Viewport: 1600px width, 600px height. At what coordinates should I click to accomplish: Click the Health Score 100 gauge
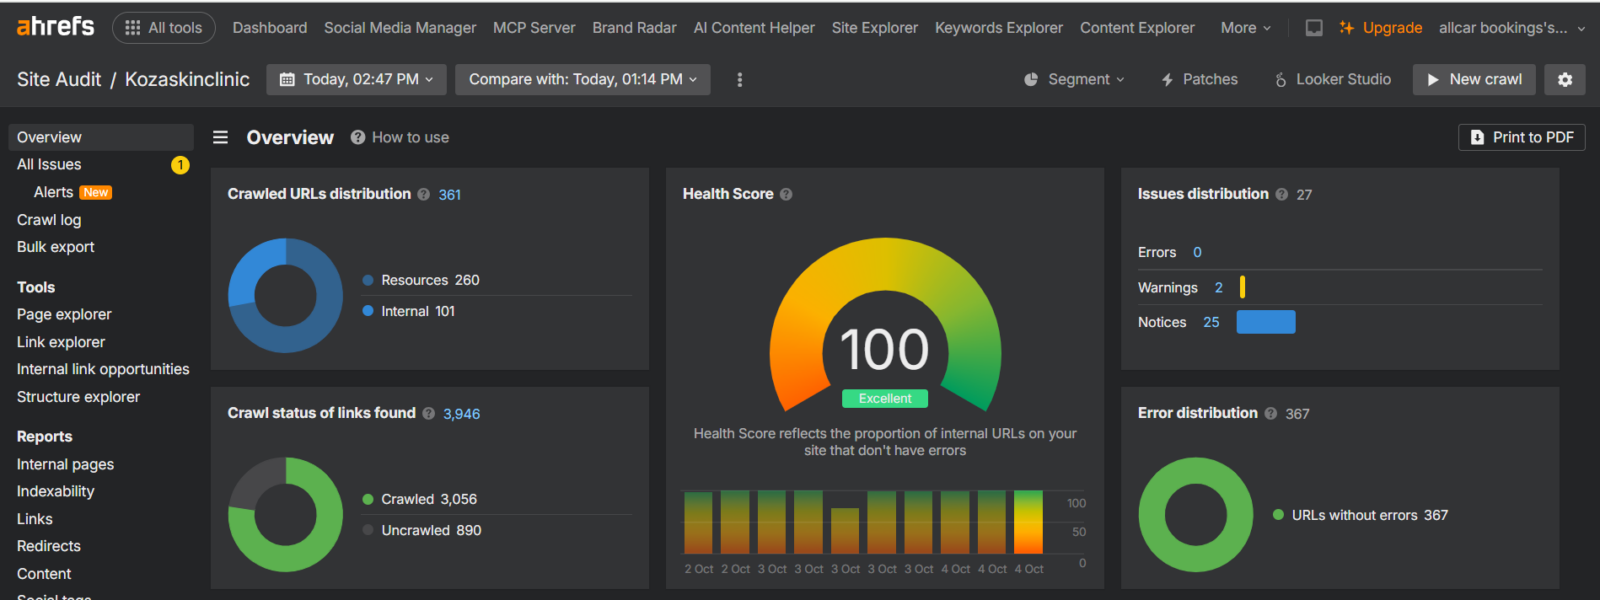pos(885,325)
